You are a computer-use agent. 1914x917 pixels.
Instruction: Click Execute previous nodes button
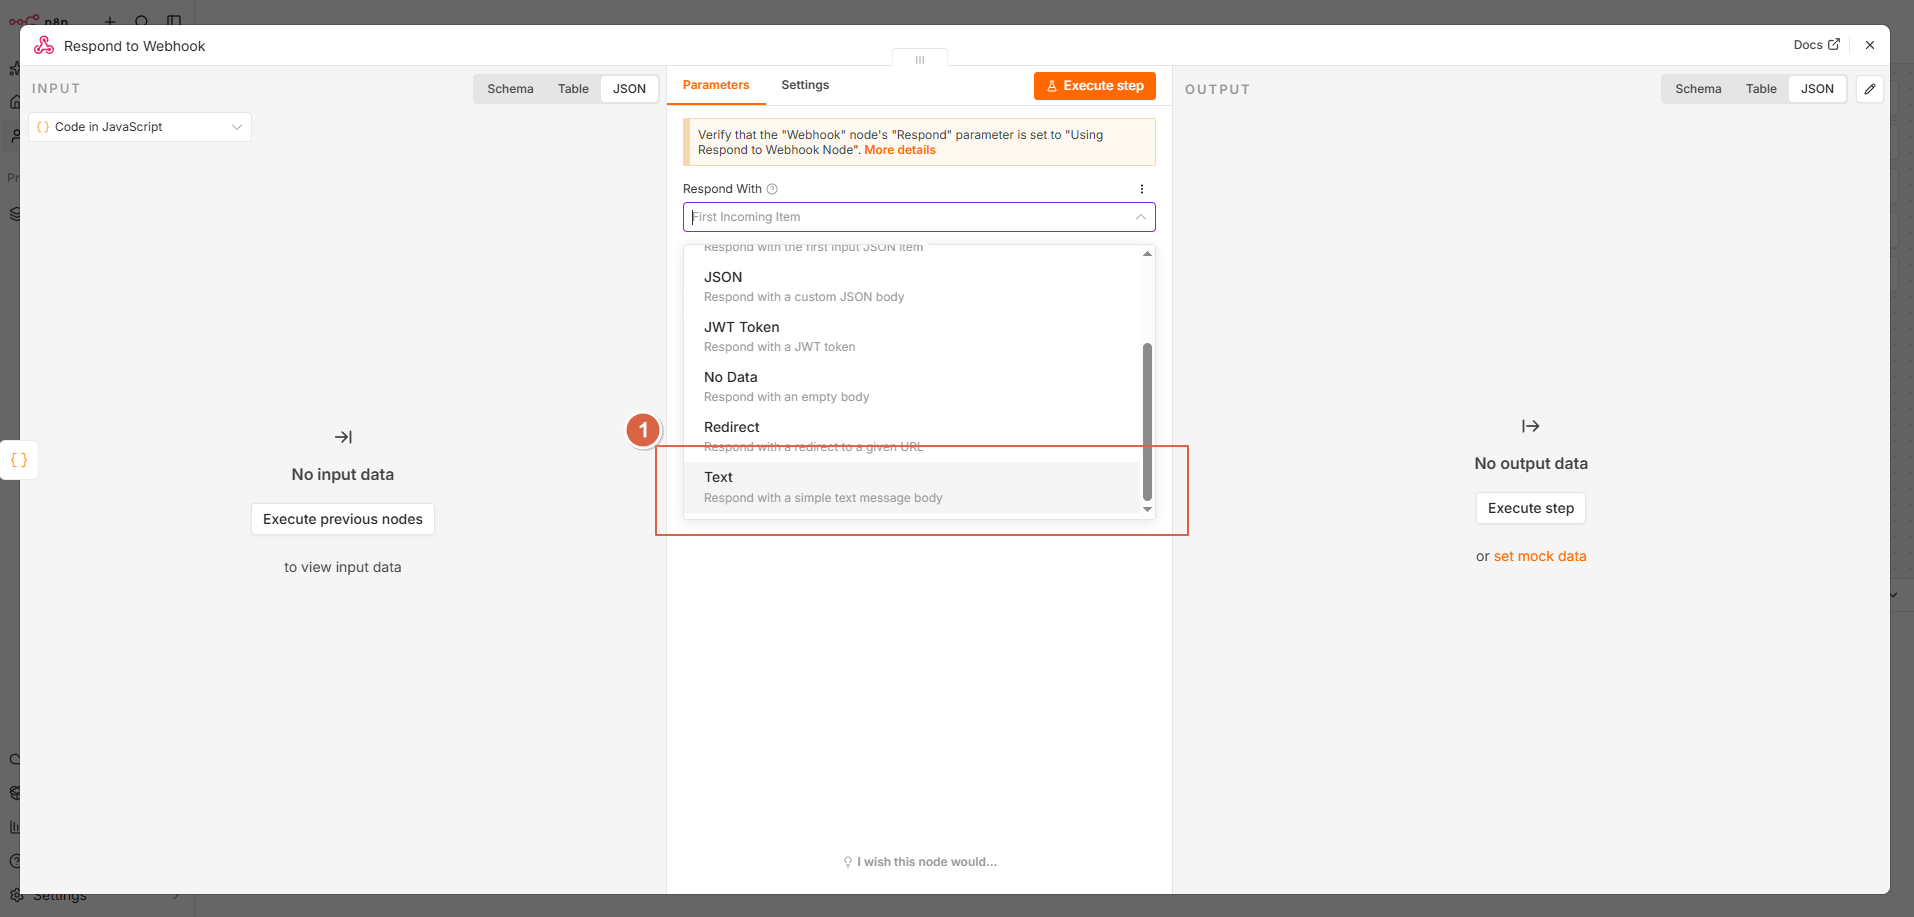pos(343,519)
